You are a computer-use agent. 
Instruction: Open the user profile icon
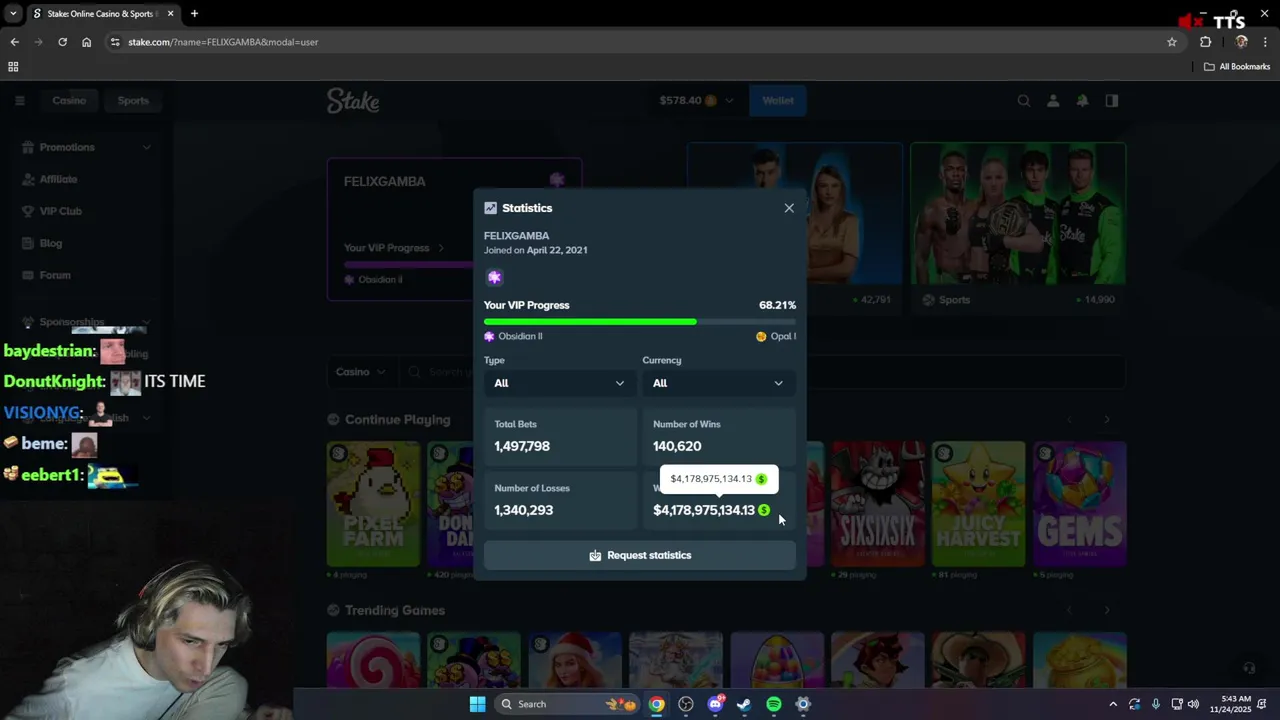1053,100
